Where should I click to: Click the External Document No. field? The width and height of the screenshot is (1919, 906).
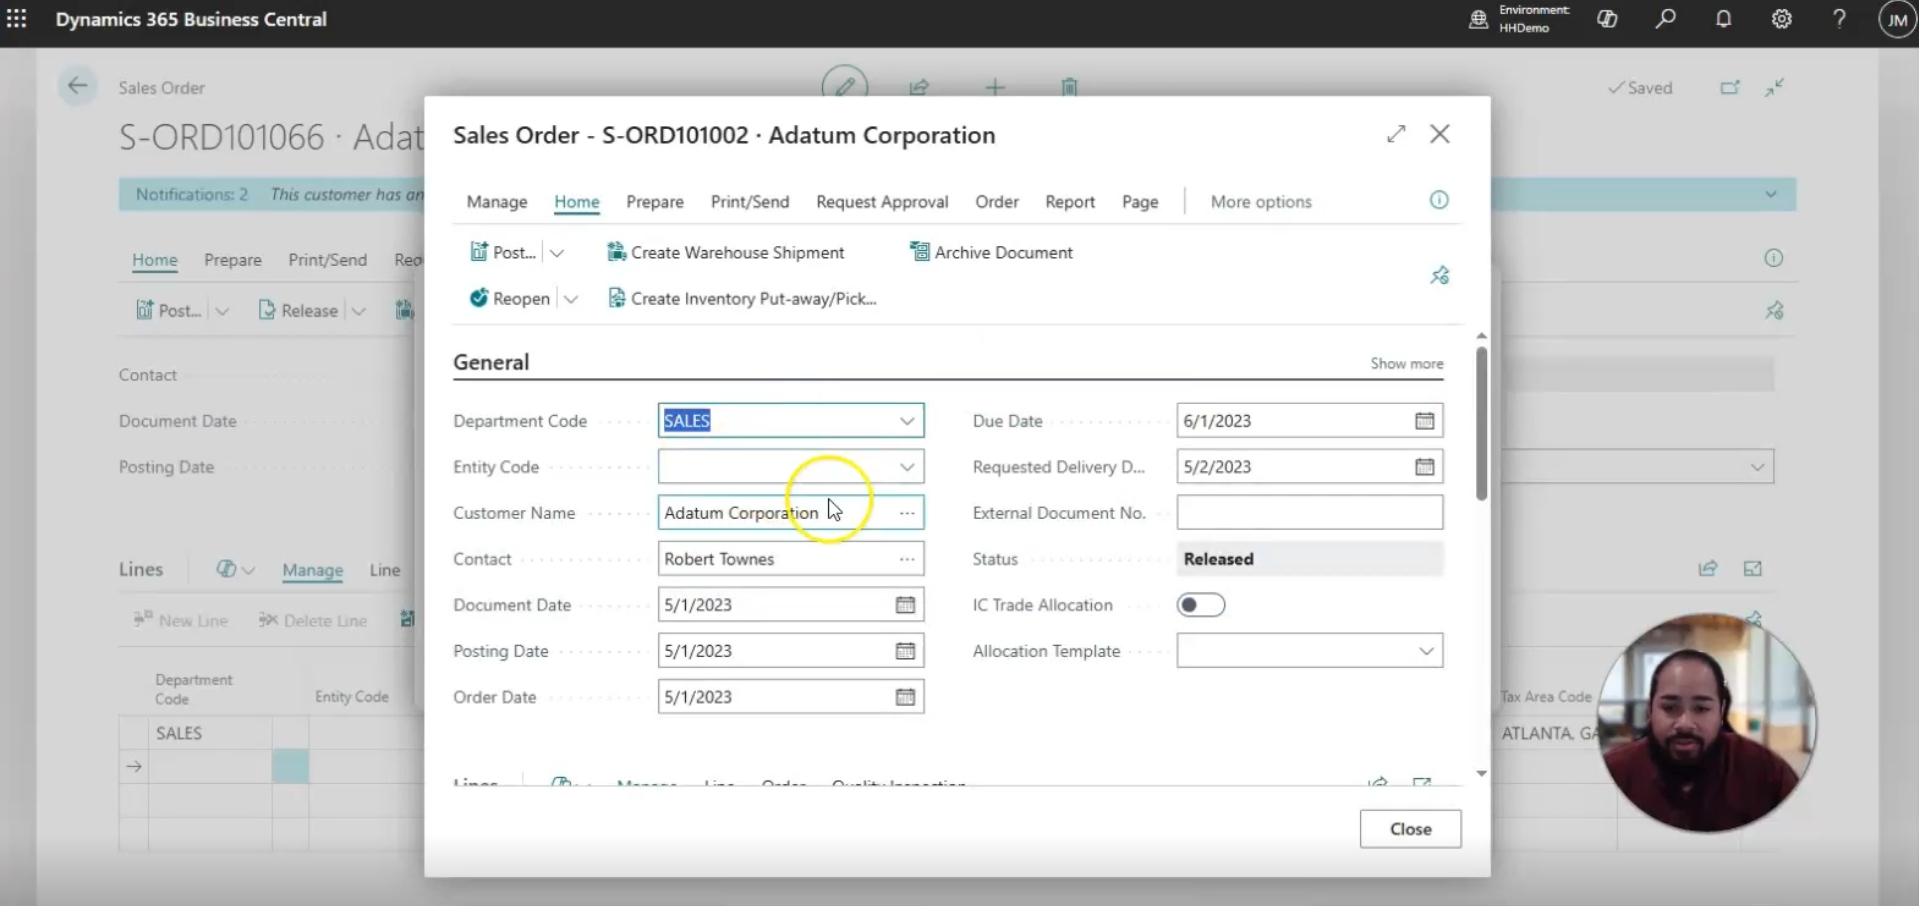pos(1309,513)
